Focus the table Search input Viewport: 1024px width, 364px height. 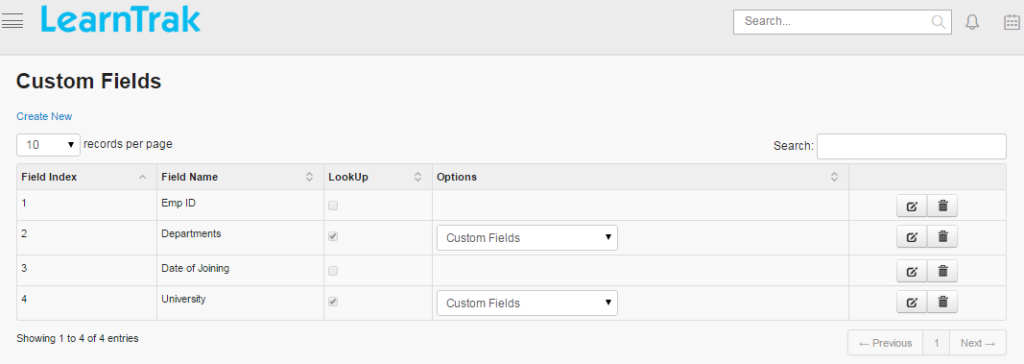click(x=912, y=146)
